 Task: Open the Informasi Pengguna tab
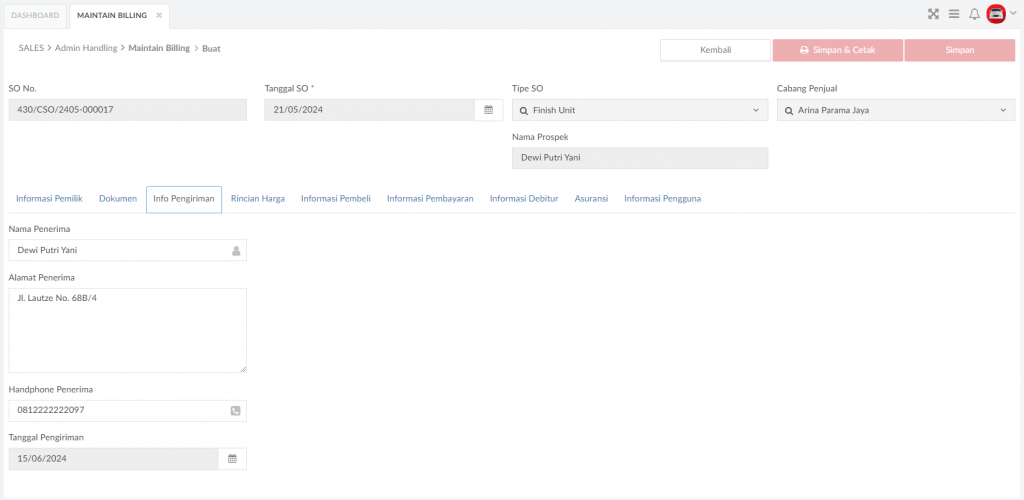(663, 199)
